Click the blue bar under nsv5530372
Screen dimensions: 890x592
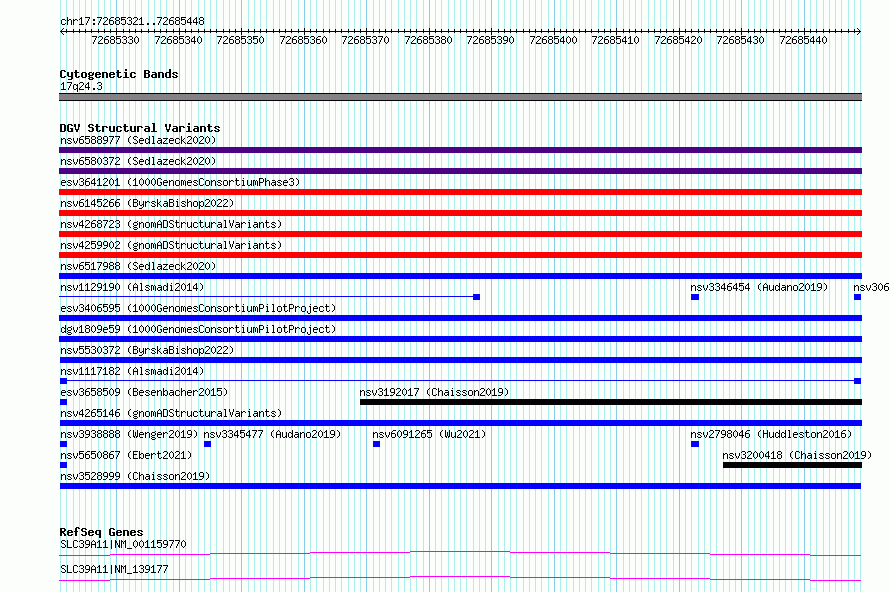460,360
